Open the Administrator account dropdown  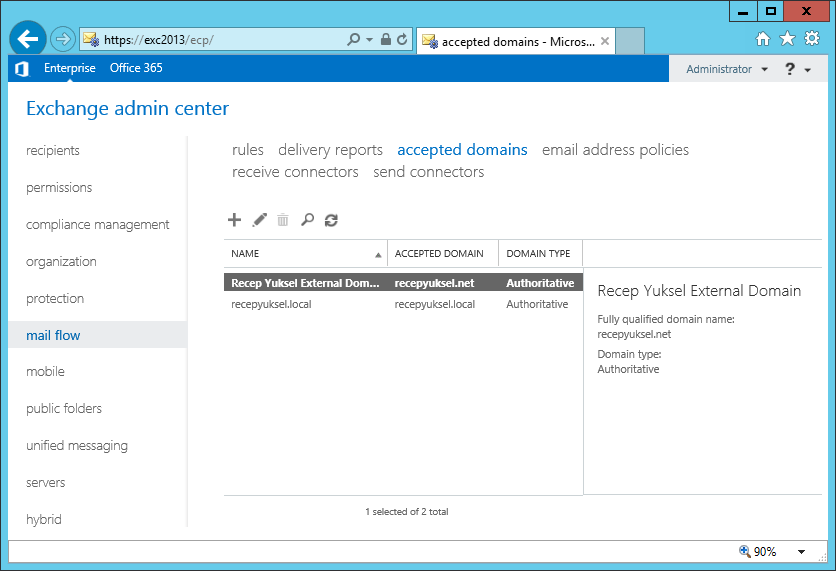coord(727,69)
